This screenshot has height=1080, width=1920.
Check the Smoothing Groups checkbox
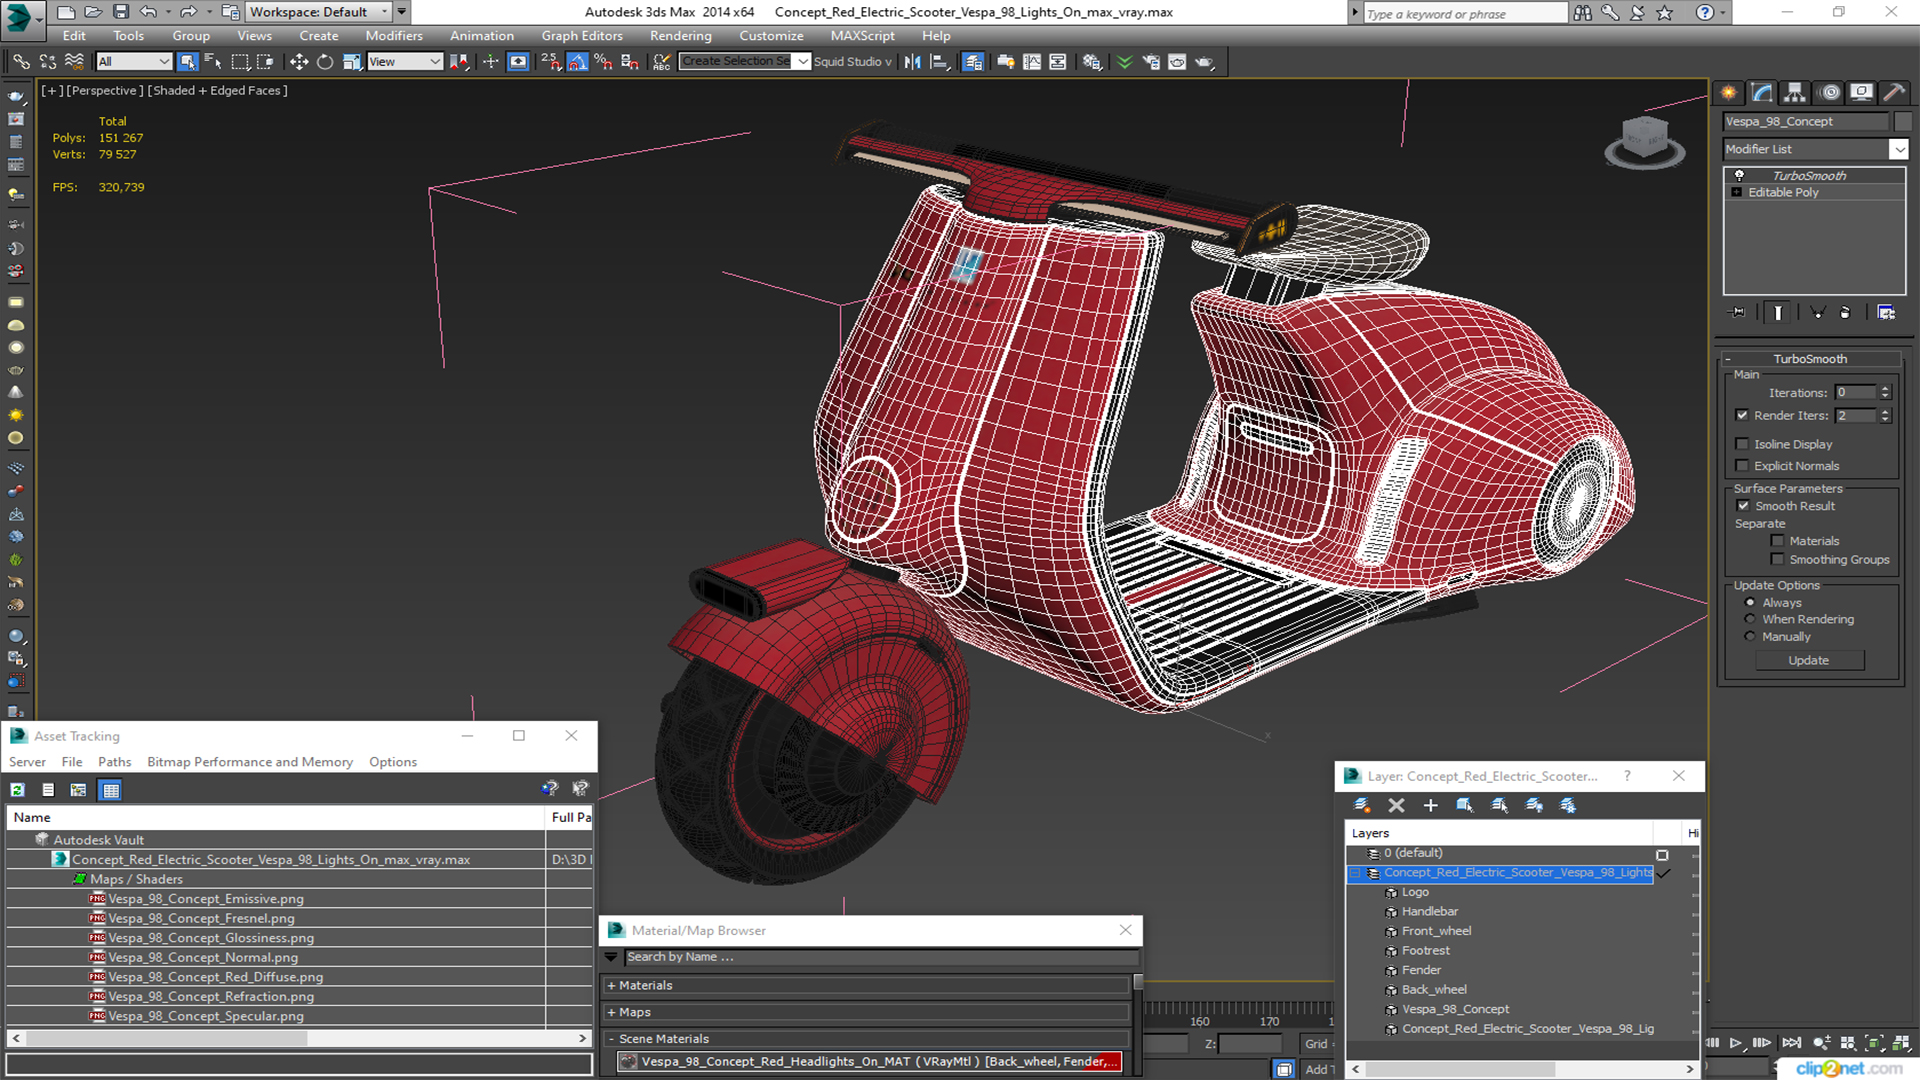(x=1777, y=560)
